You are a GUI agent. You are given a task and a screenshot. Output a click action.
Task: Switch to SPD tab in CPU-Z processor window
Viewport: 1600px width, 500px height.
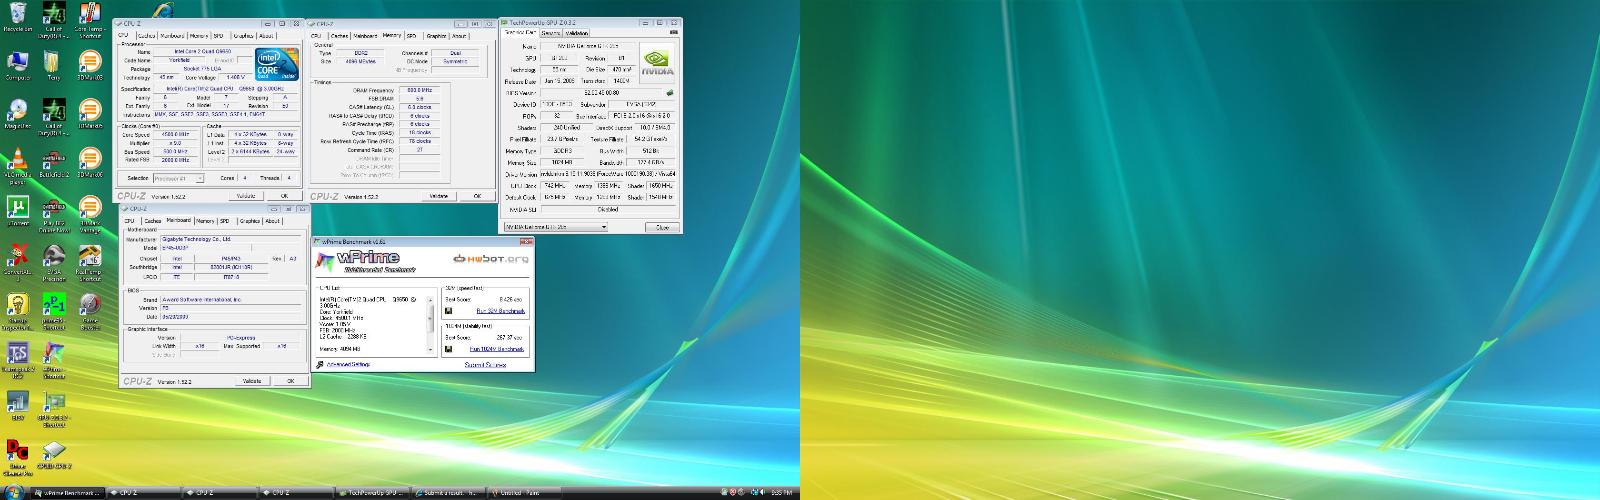click(219, 36)
